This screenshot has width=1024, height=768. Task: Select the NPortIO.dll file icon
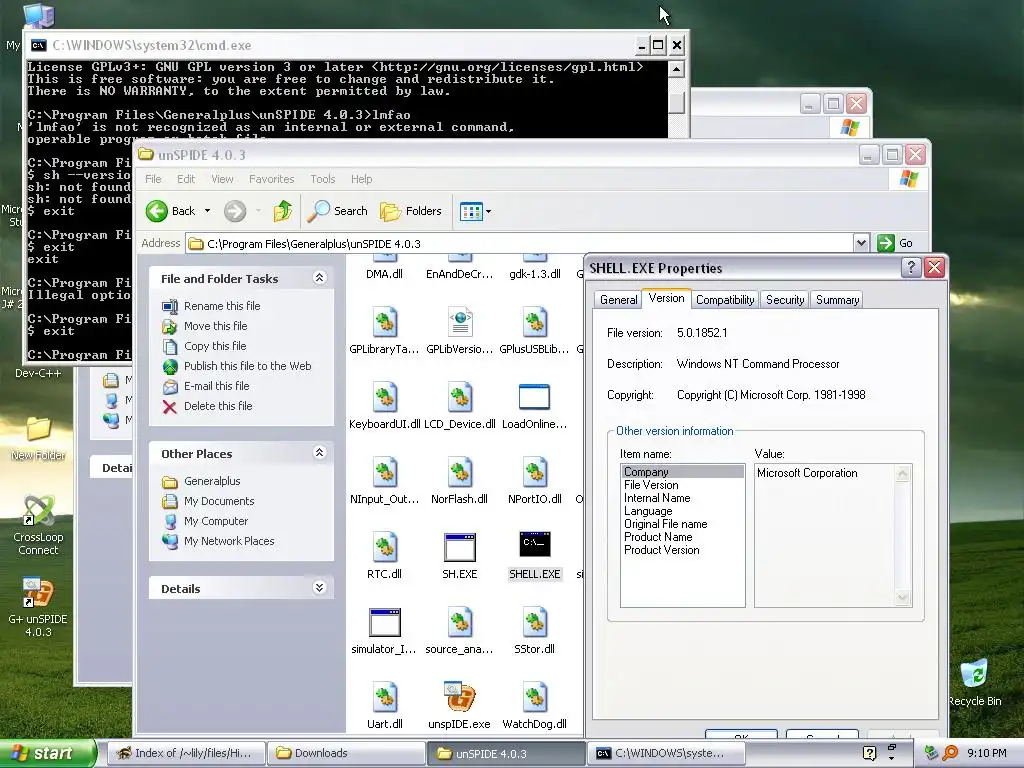point(534,472)
